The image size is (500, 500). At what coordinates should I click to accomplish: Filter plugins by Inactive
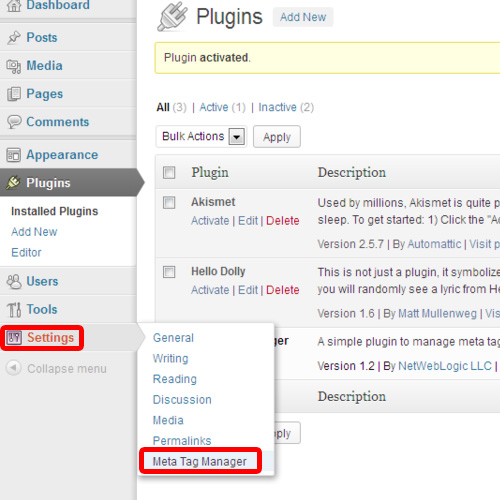click(277, 107)
